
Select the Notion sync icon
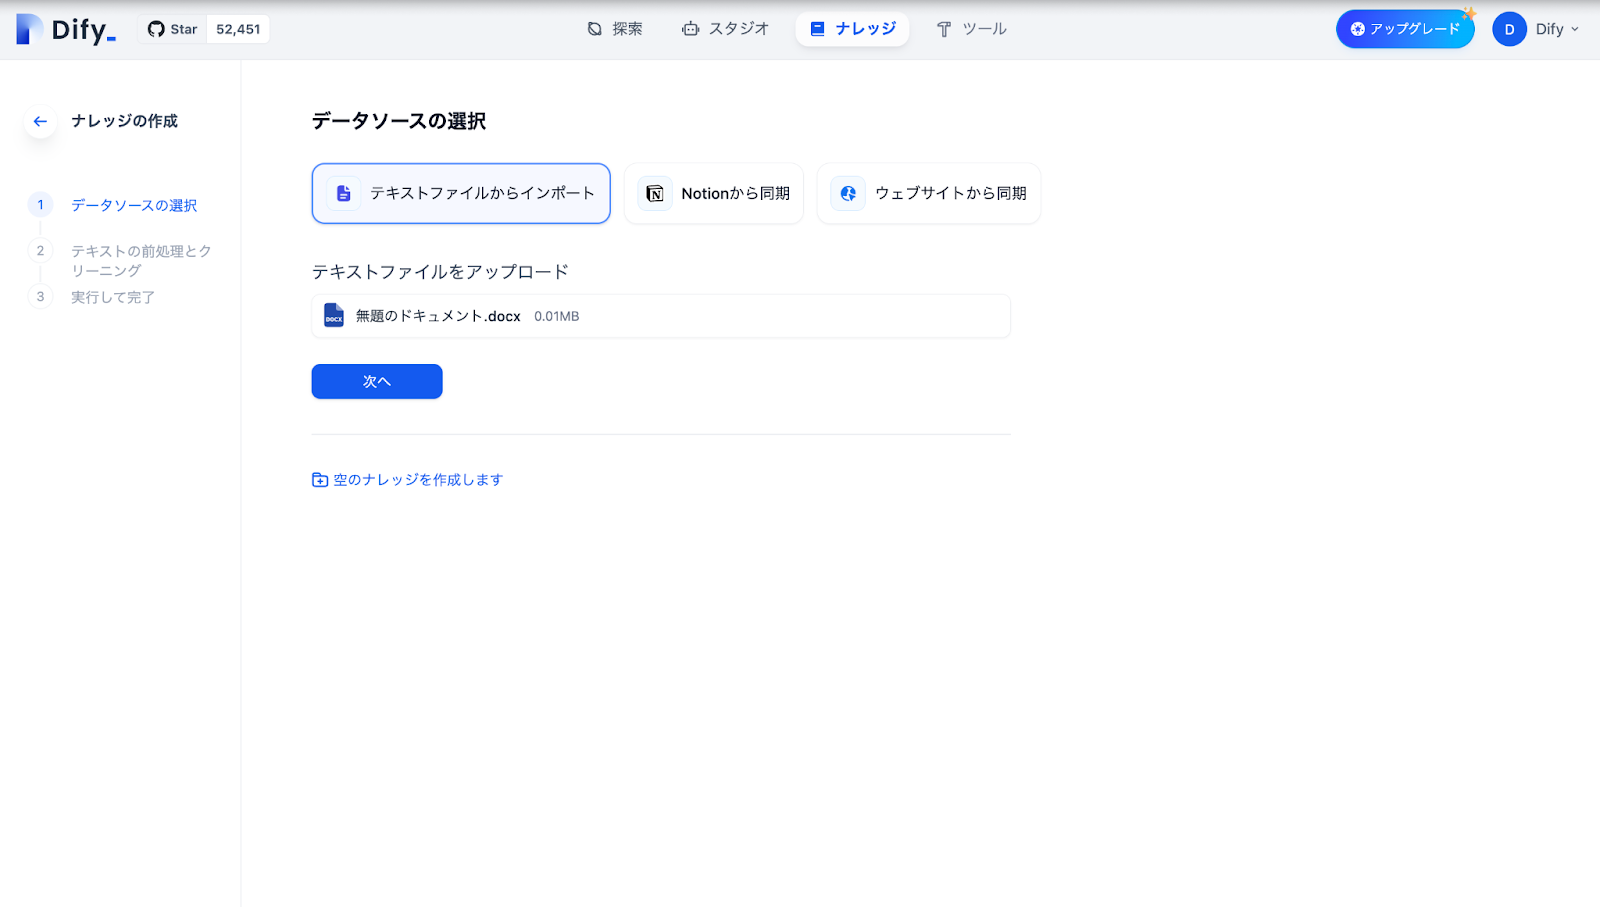654,193
